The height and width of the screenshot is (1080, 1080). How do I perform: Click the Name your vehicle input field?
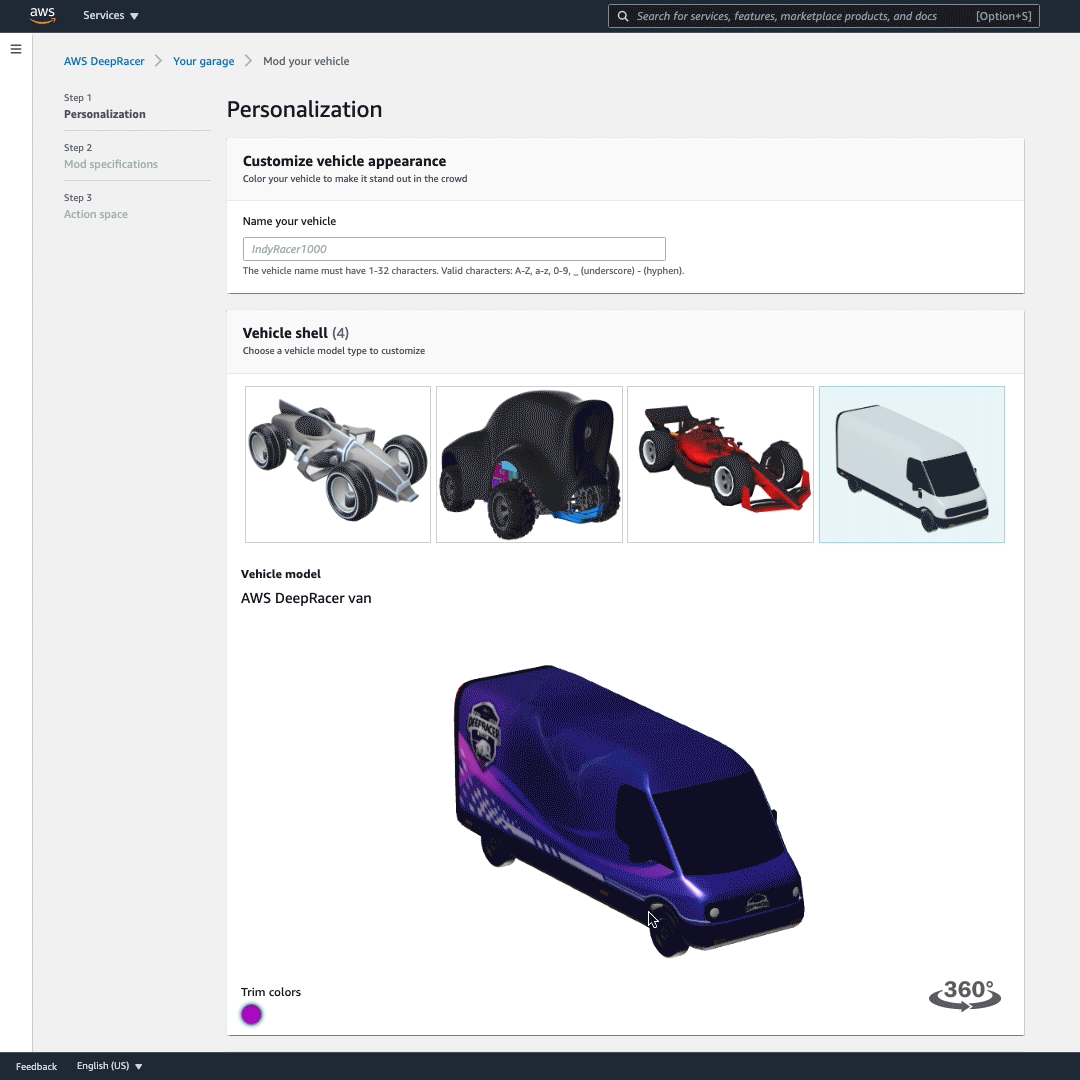click(454, 249)
